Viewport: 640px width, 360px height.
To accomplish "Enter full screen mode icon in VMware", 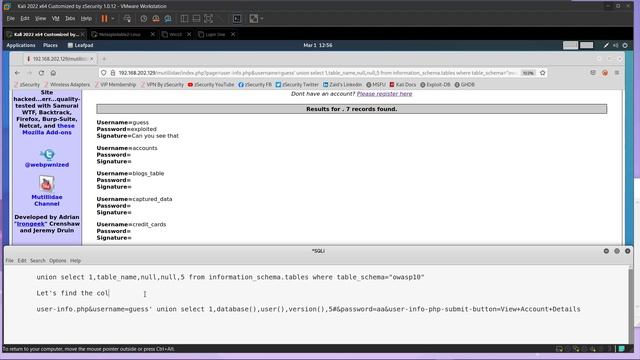I will (209, 18).
